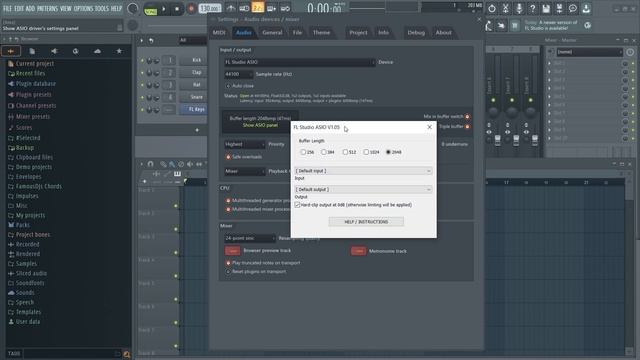Click the playlist speaker mute tool icon
The height and width of the screenshot is (360, 640).
tap(190, 164)
